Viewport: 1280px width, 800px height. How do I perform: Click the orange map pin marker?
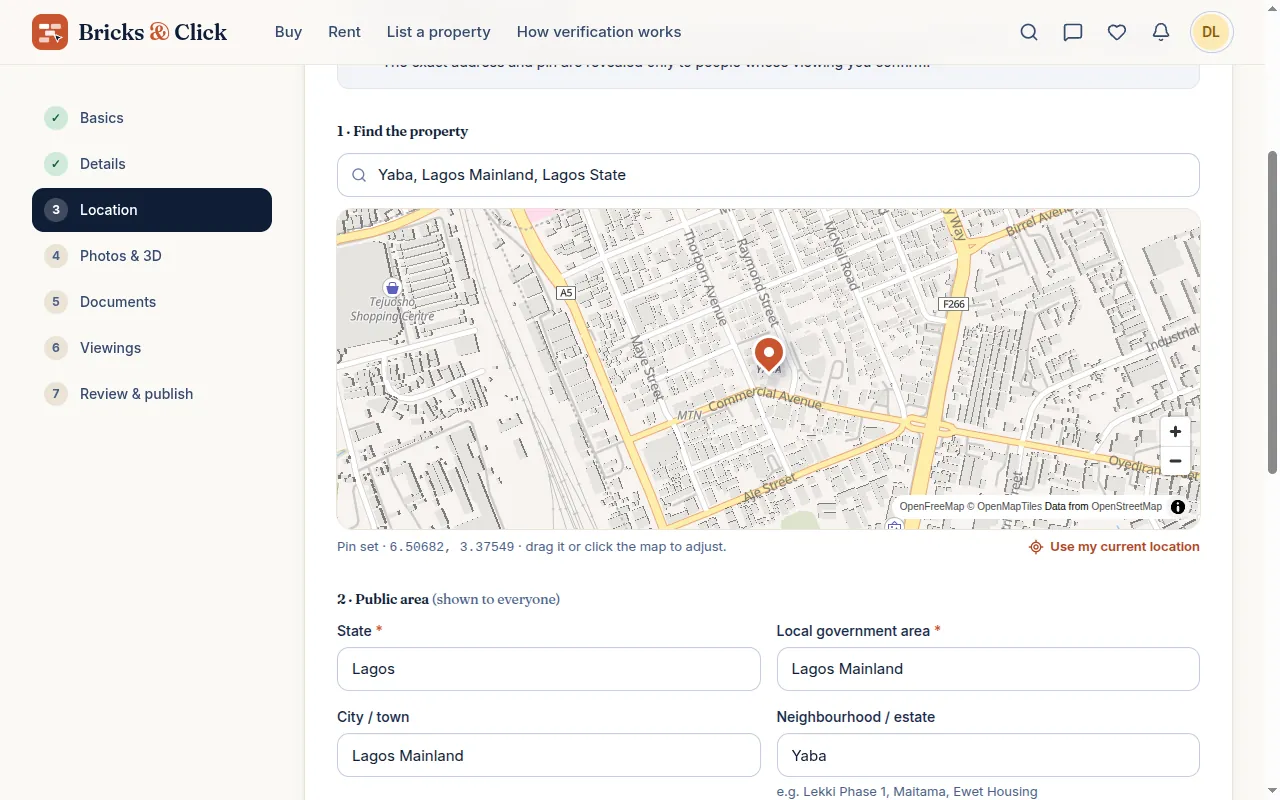769,354
